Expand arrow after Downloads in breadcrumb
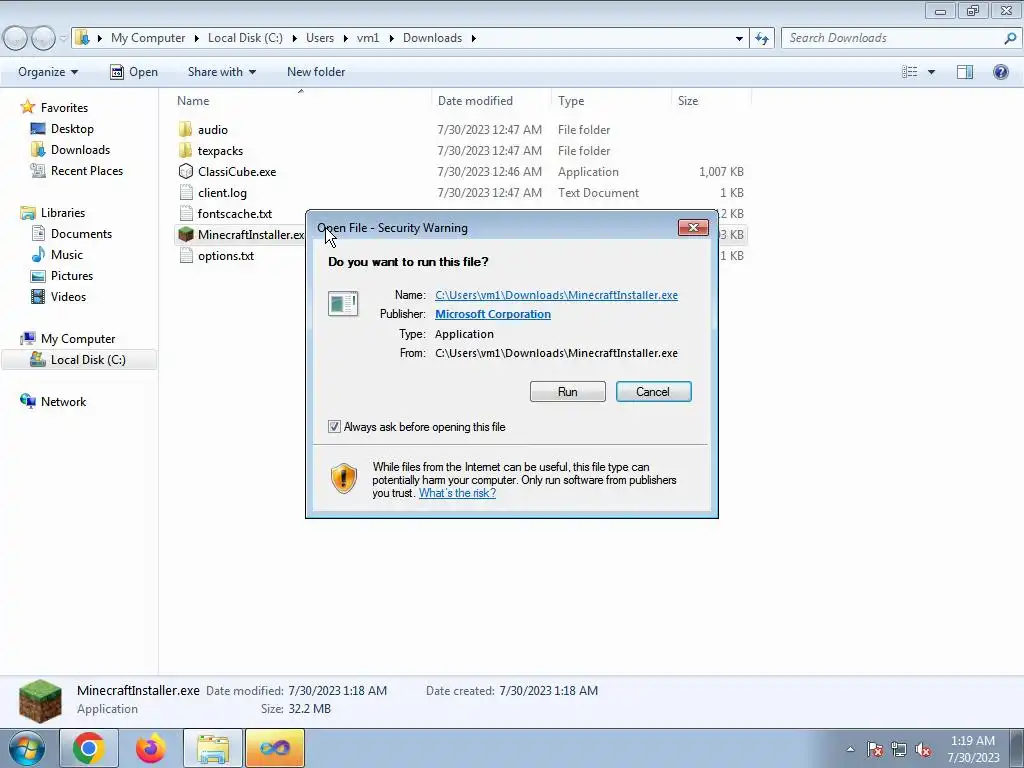This screenshot has width=1024, height=768. pyautogui.click(x=473, y=39)
